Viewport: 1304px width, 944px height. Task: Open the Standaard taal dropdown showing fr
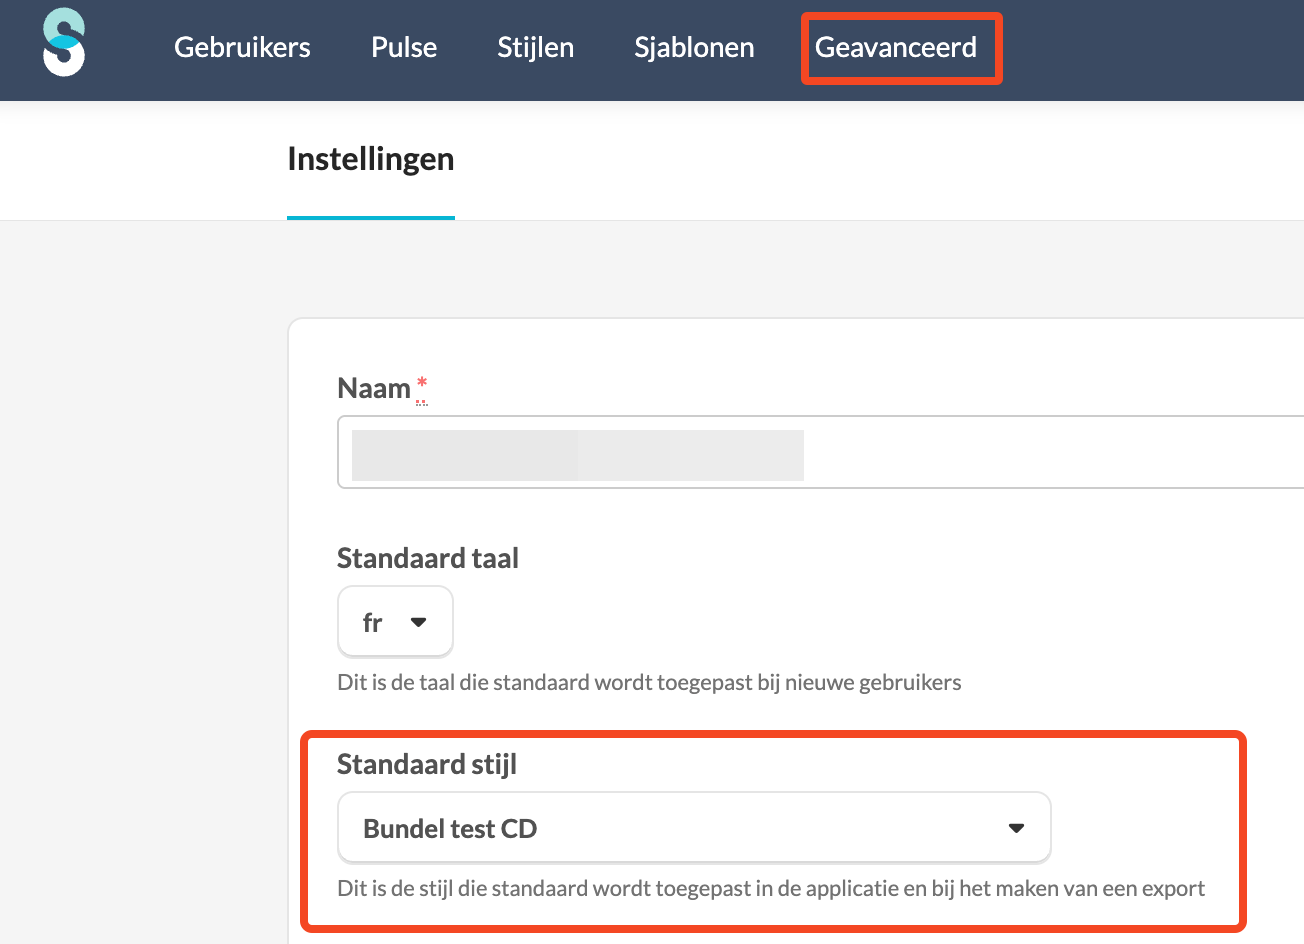395,622
